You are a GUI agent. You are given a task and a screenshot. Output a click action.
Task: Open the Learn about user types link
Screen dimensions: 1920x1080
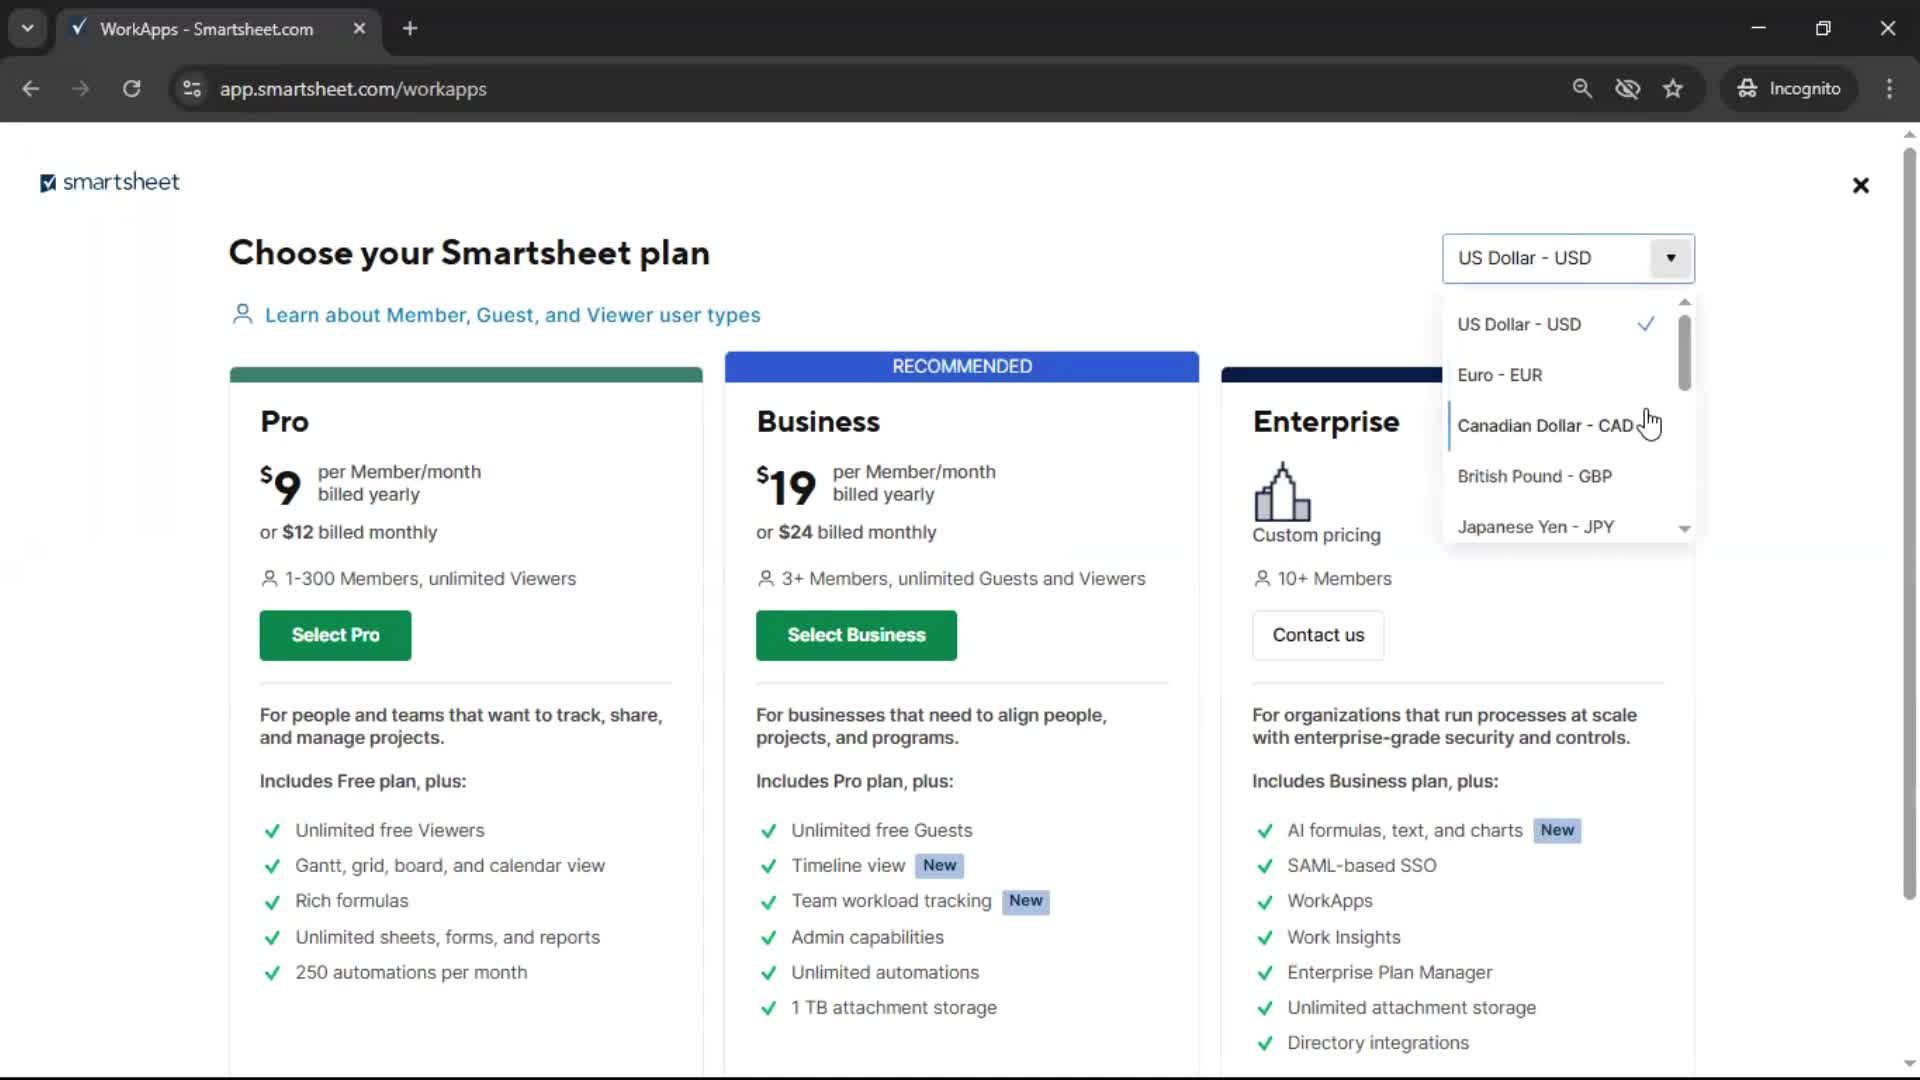tap(512, 314)
